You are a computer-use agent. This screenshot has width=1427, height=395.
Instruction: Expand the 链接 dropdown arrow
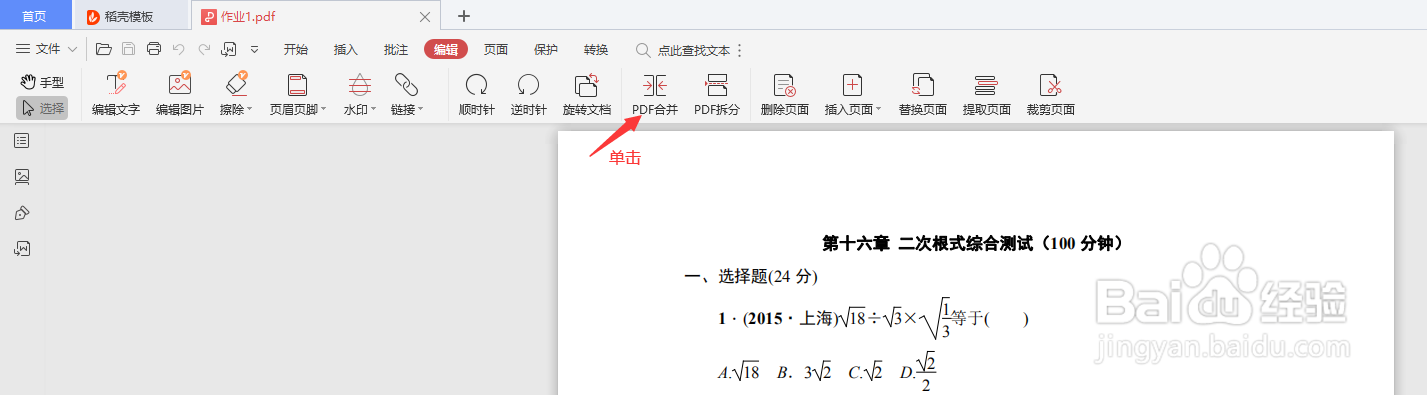coord(421,110)
